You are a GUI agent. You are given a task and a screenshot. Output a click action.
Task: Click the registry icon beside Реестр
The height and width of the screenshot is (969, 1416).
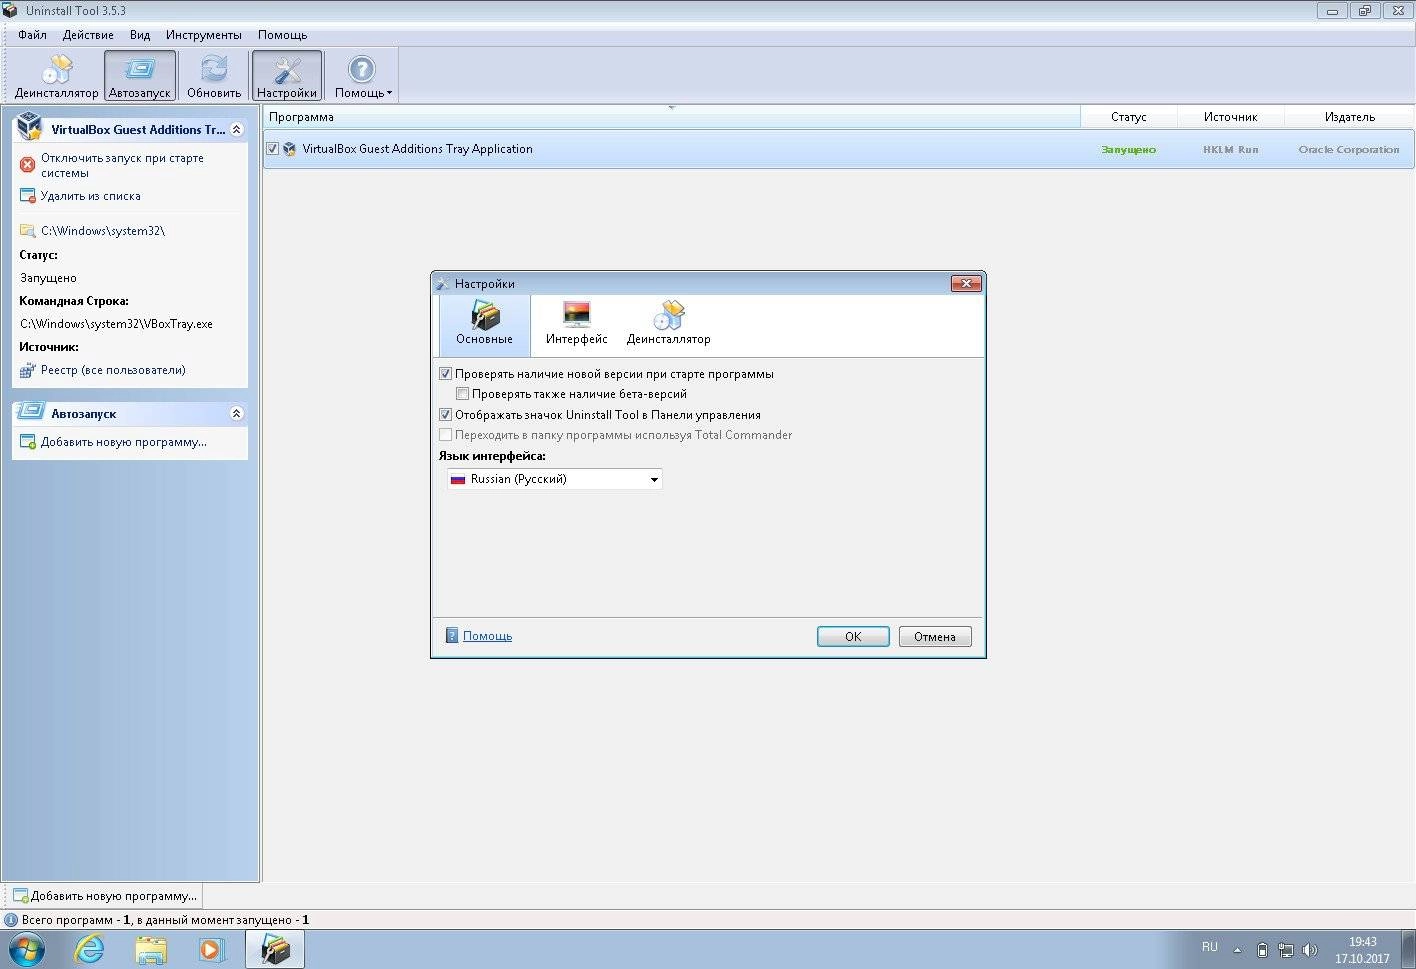pyautogui.click(x=28, y=370)
